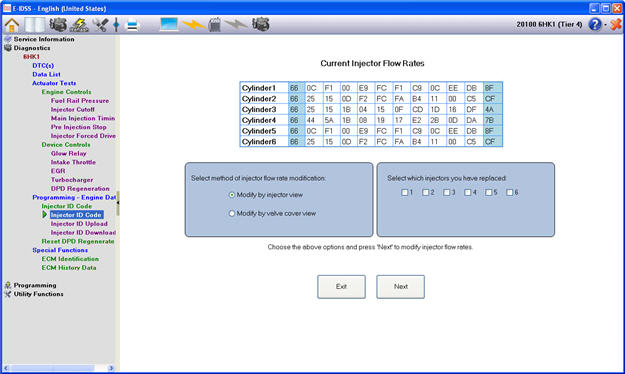Open Special Functions in the tree
Screen dimensions: 625x374
pyautogui.click(x=60, y=250)
